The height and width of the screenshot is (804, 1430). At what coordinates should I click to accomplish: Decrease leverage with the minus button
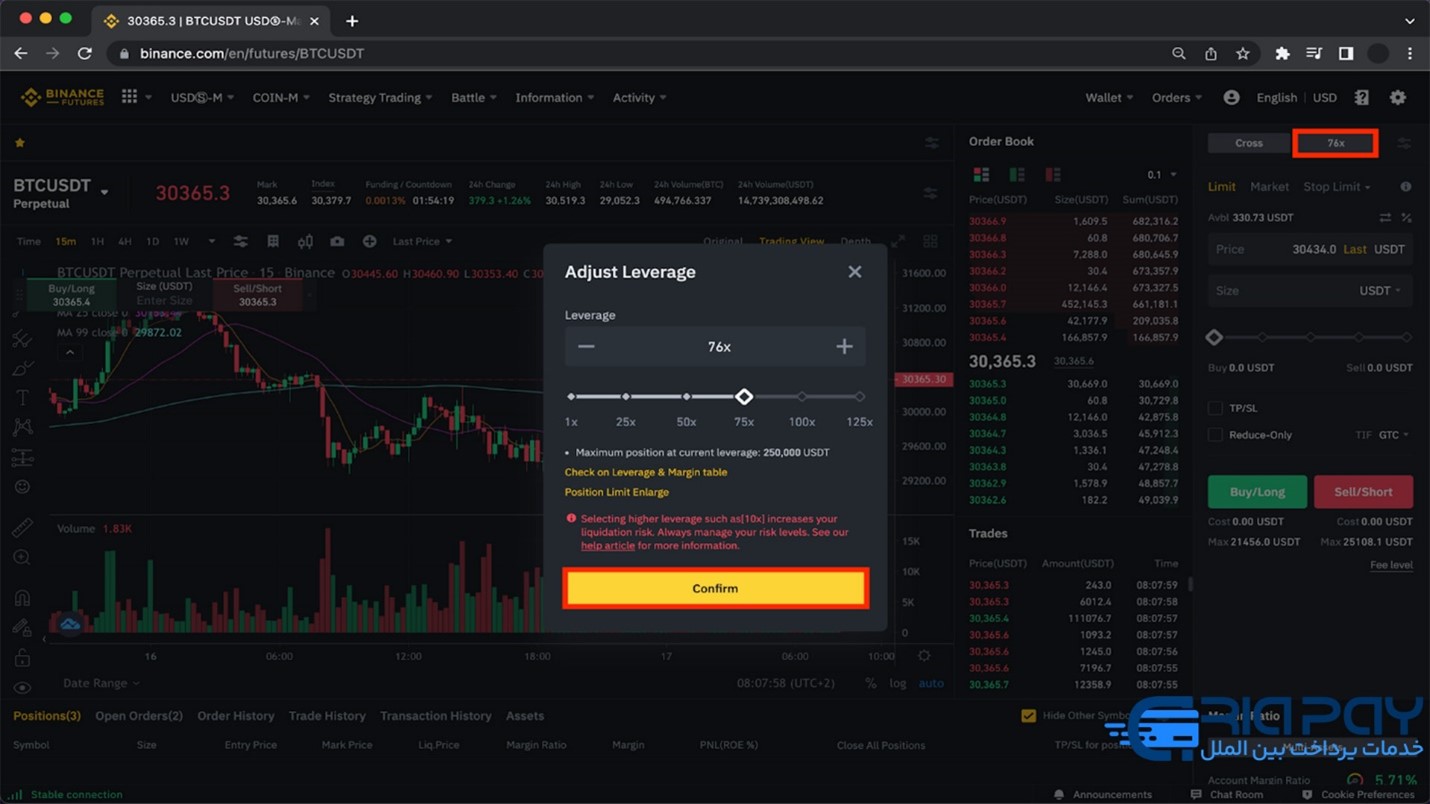coord(586,346)
